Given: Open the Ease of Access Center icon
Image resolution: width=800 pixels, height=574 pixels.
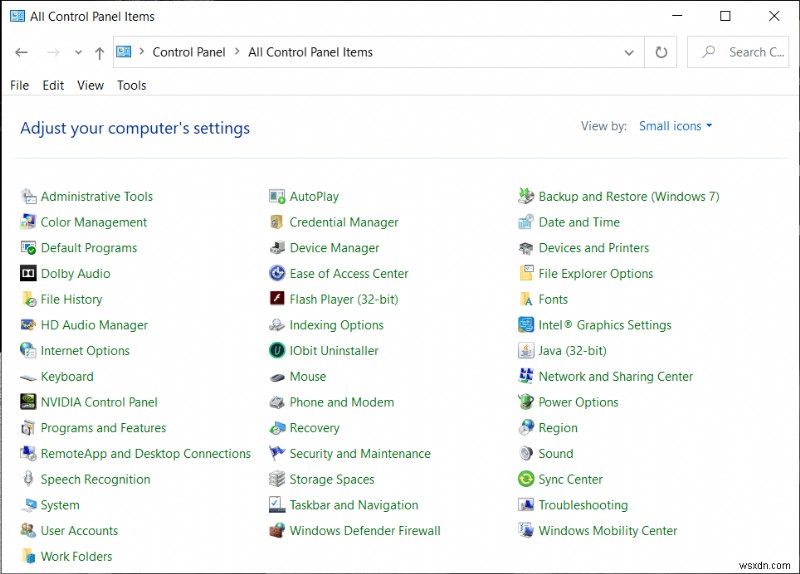Looking at the screenshot, I should [277, 273].
